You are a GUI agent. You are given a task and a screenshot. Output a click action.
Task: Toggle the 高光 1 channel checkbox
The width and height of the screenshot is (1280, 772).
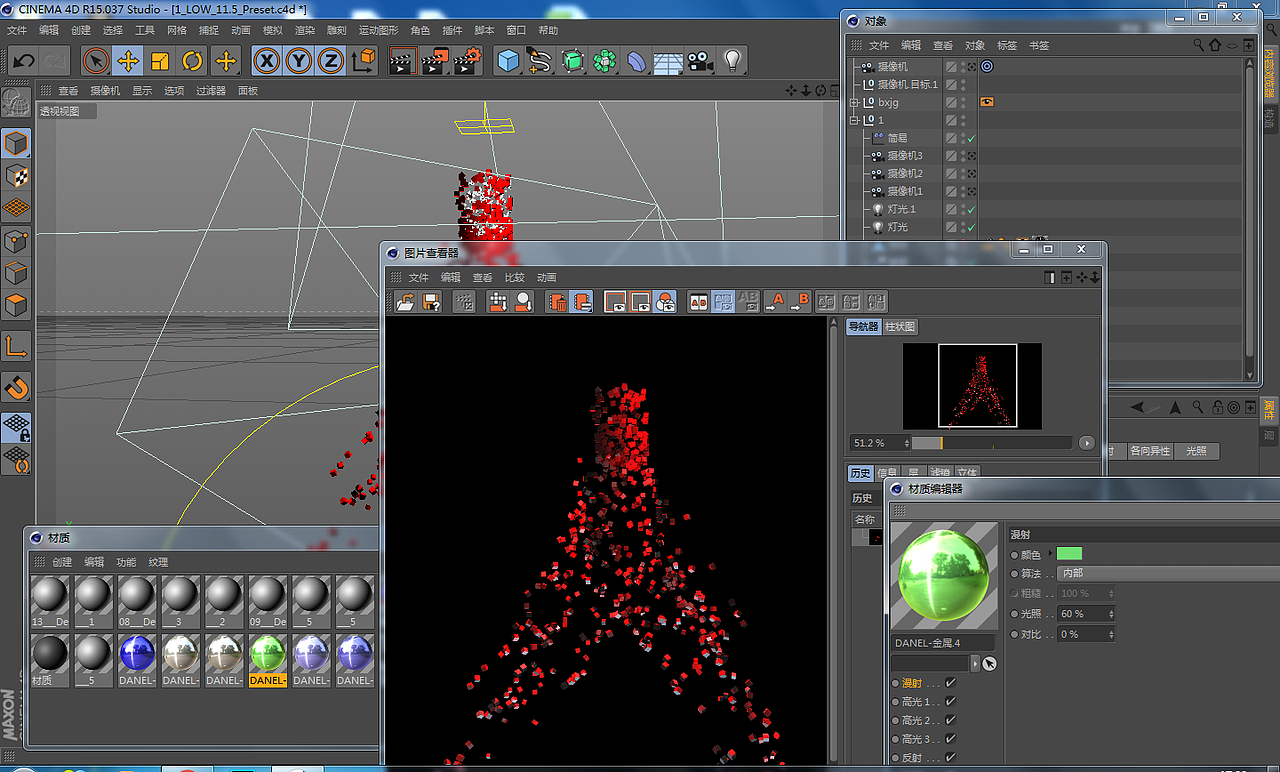[x=950, y=702]
